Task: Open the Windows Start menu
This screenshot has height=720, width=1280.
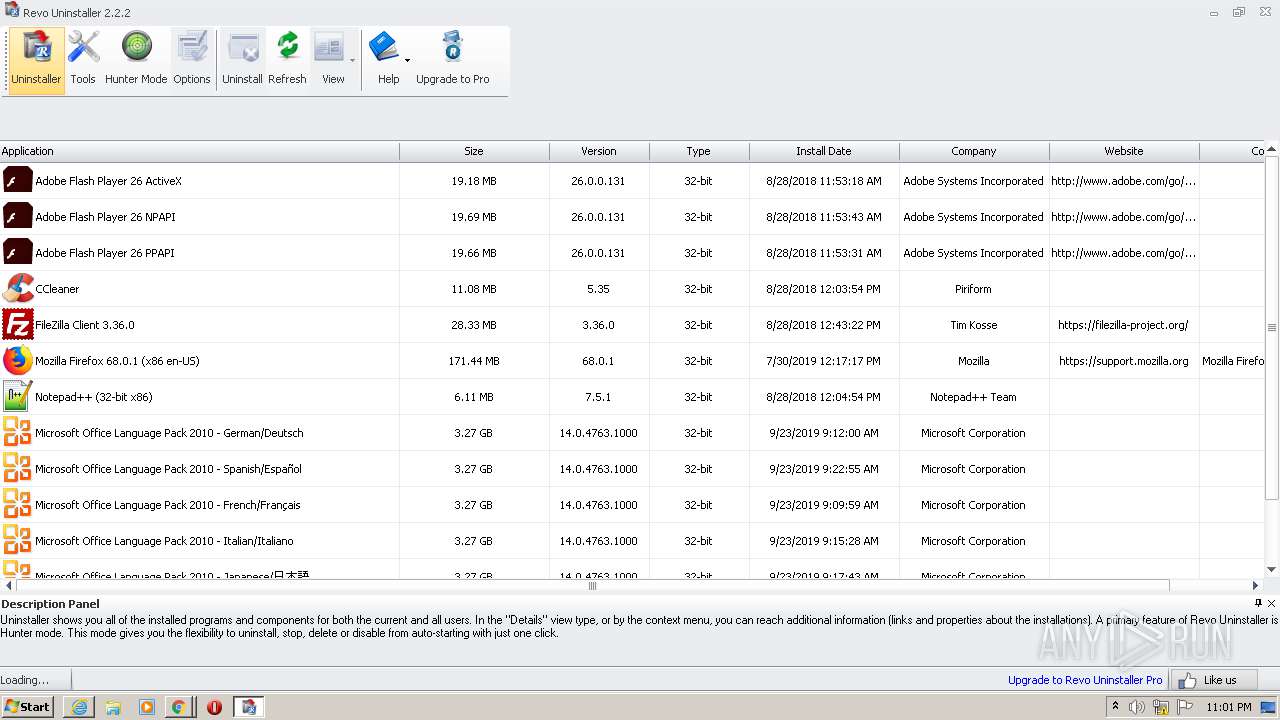Action: coord(28,707)
